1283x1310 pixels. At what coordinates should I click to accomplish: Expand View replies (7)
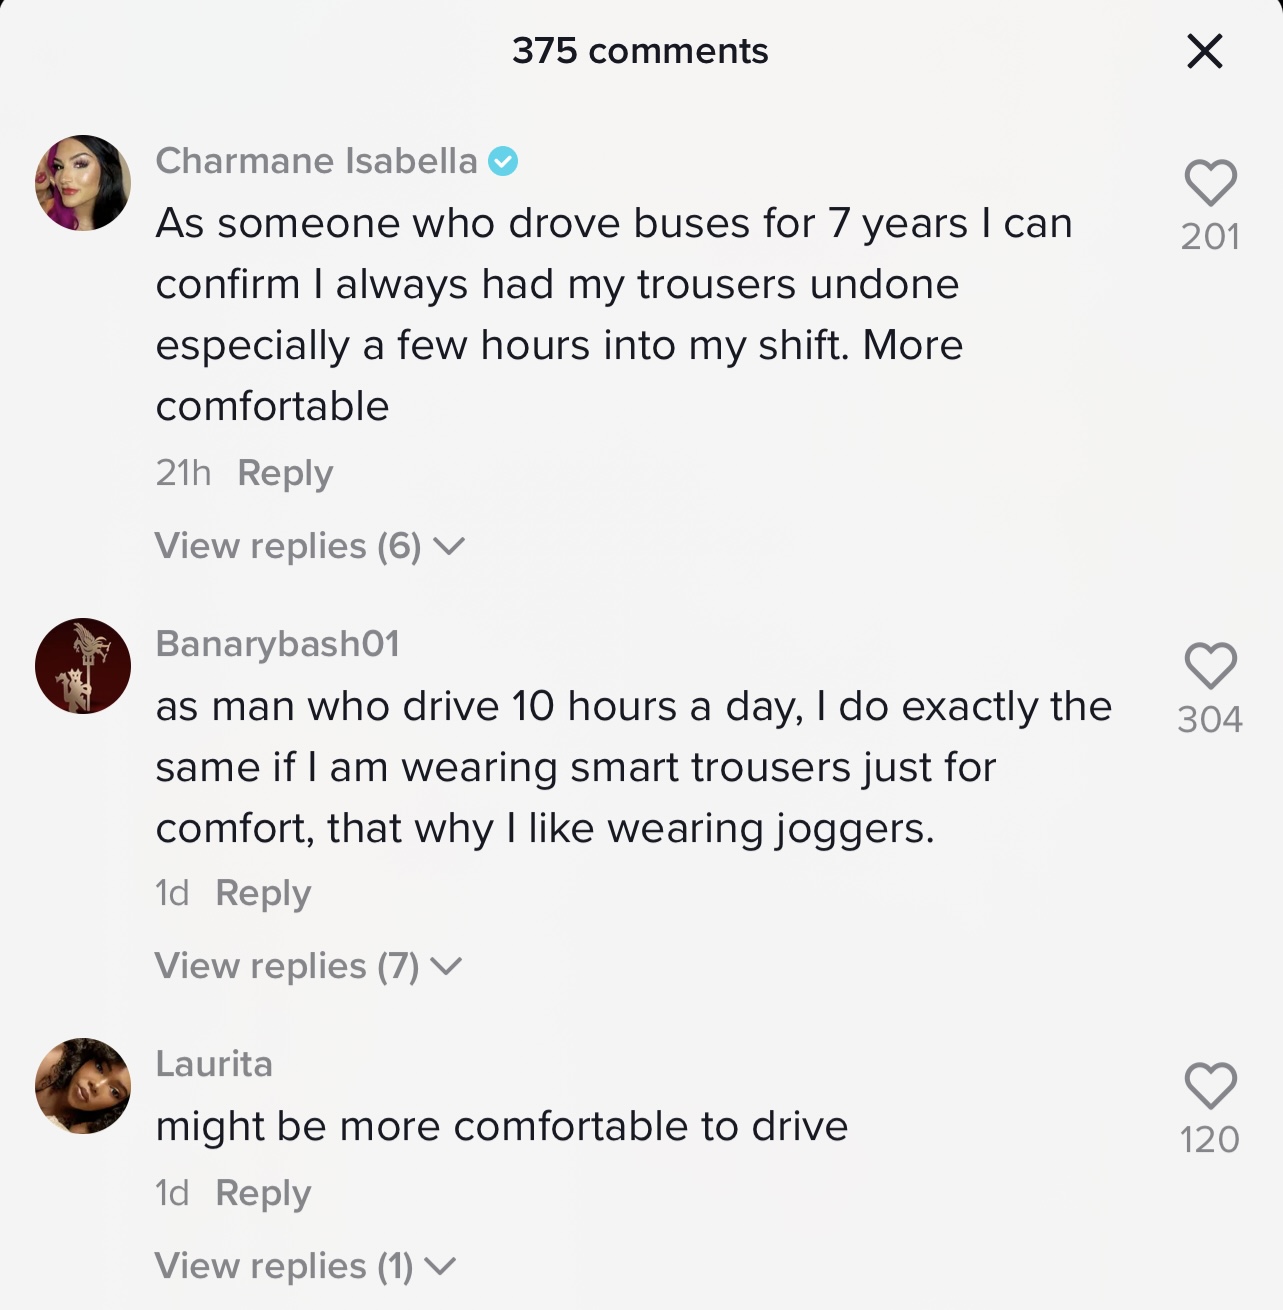tap(287, 966)
